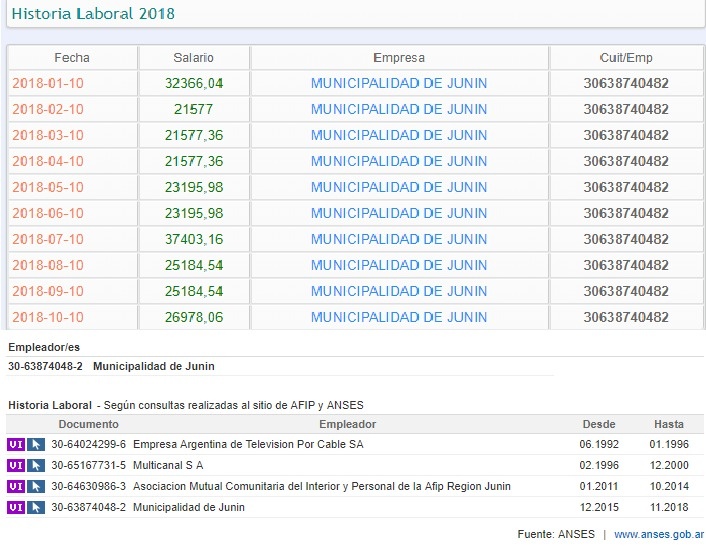The width and height of the screenshot is (706, 550).
Task: Open MUNICIPALIDAD DE JUNIN link for 2018-07-10
Action: 399,239
